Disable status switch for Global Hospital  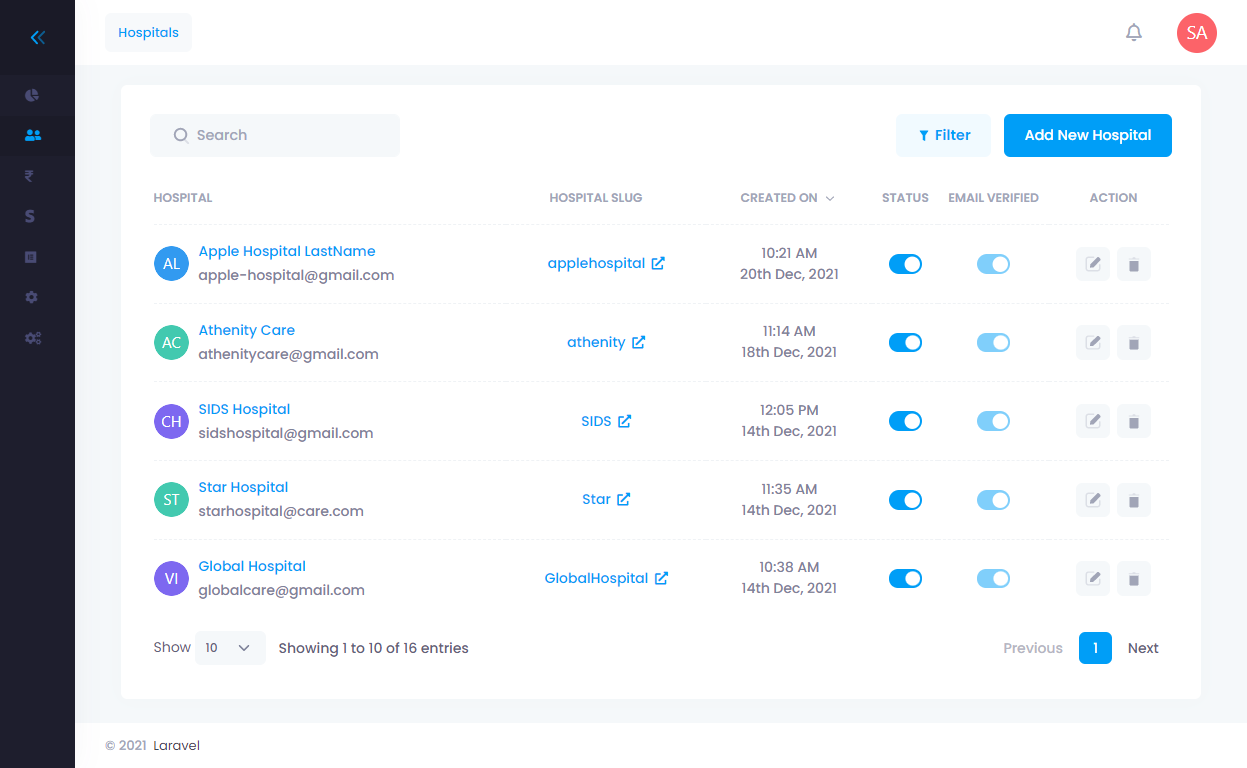point(905,578)
